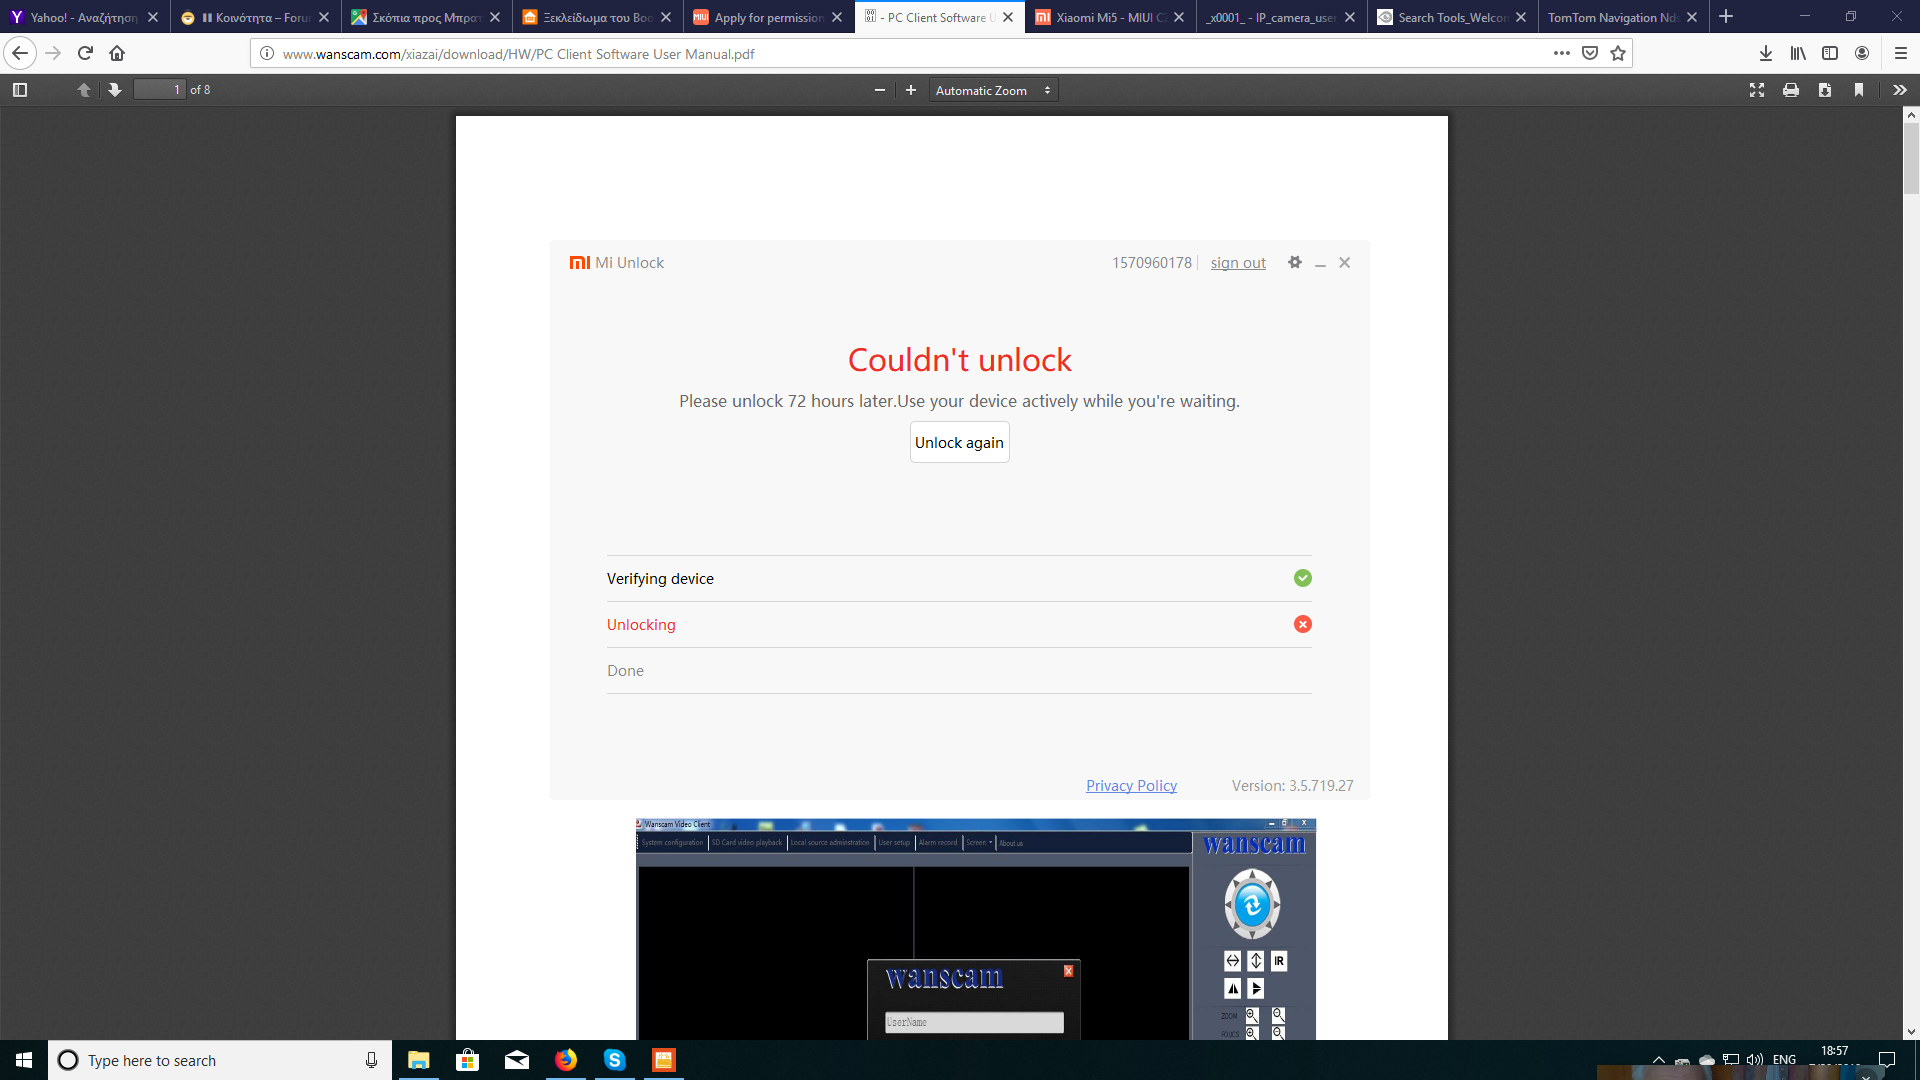Viewport: 1920px width, 1080px height.
Task: Click the page number input field
Action: tap(160, 90)
